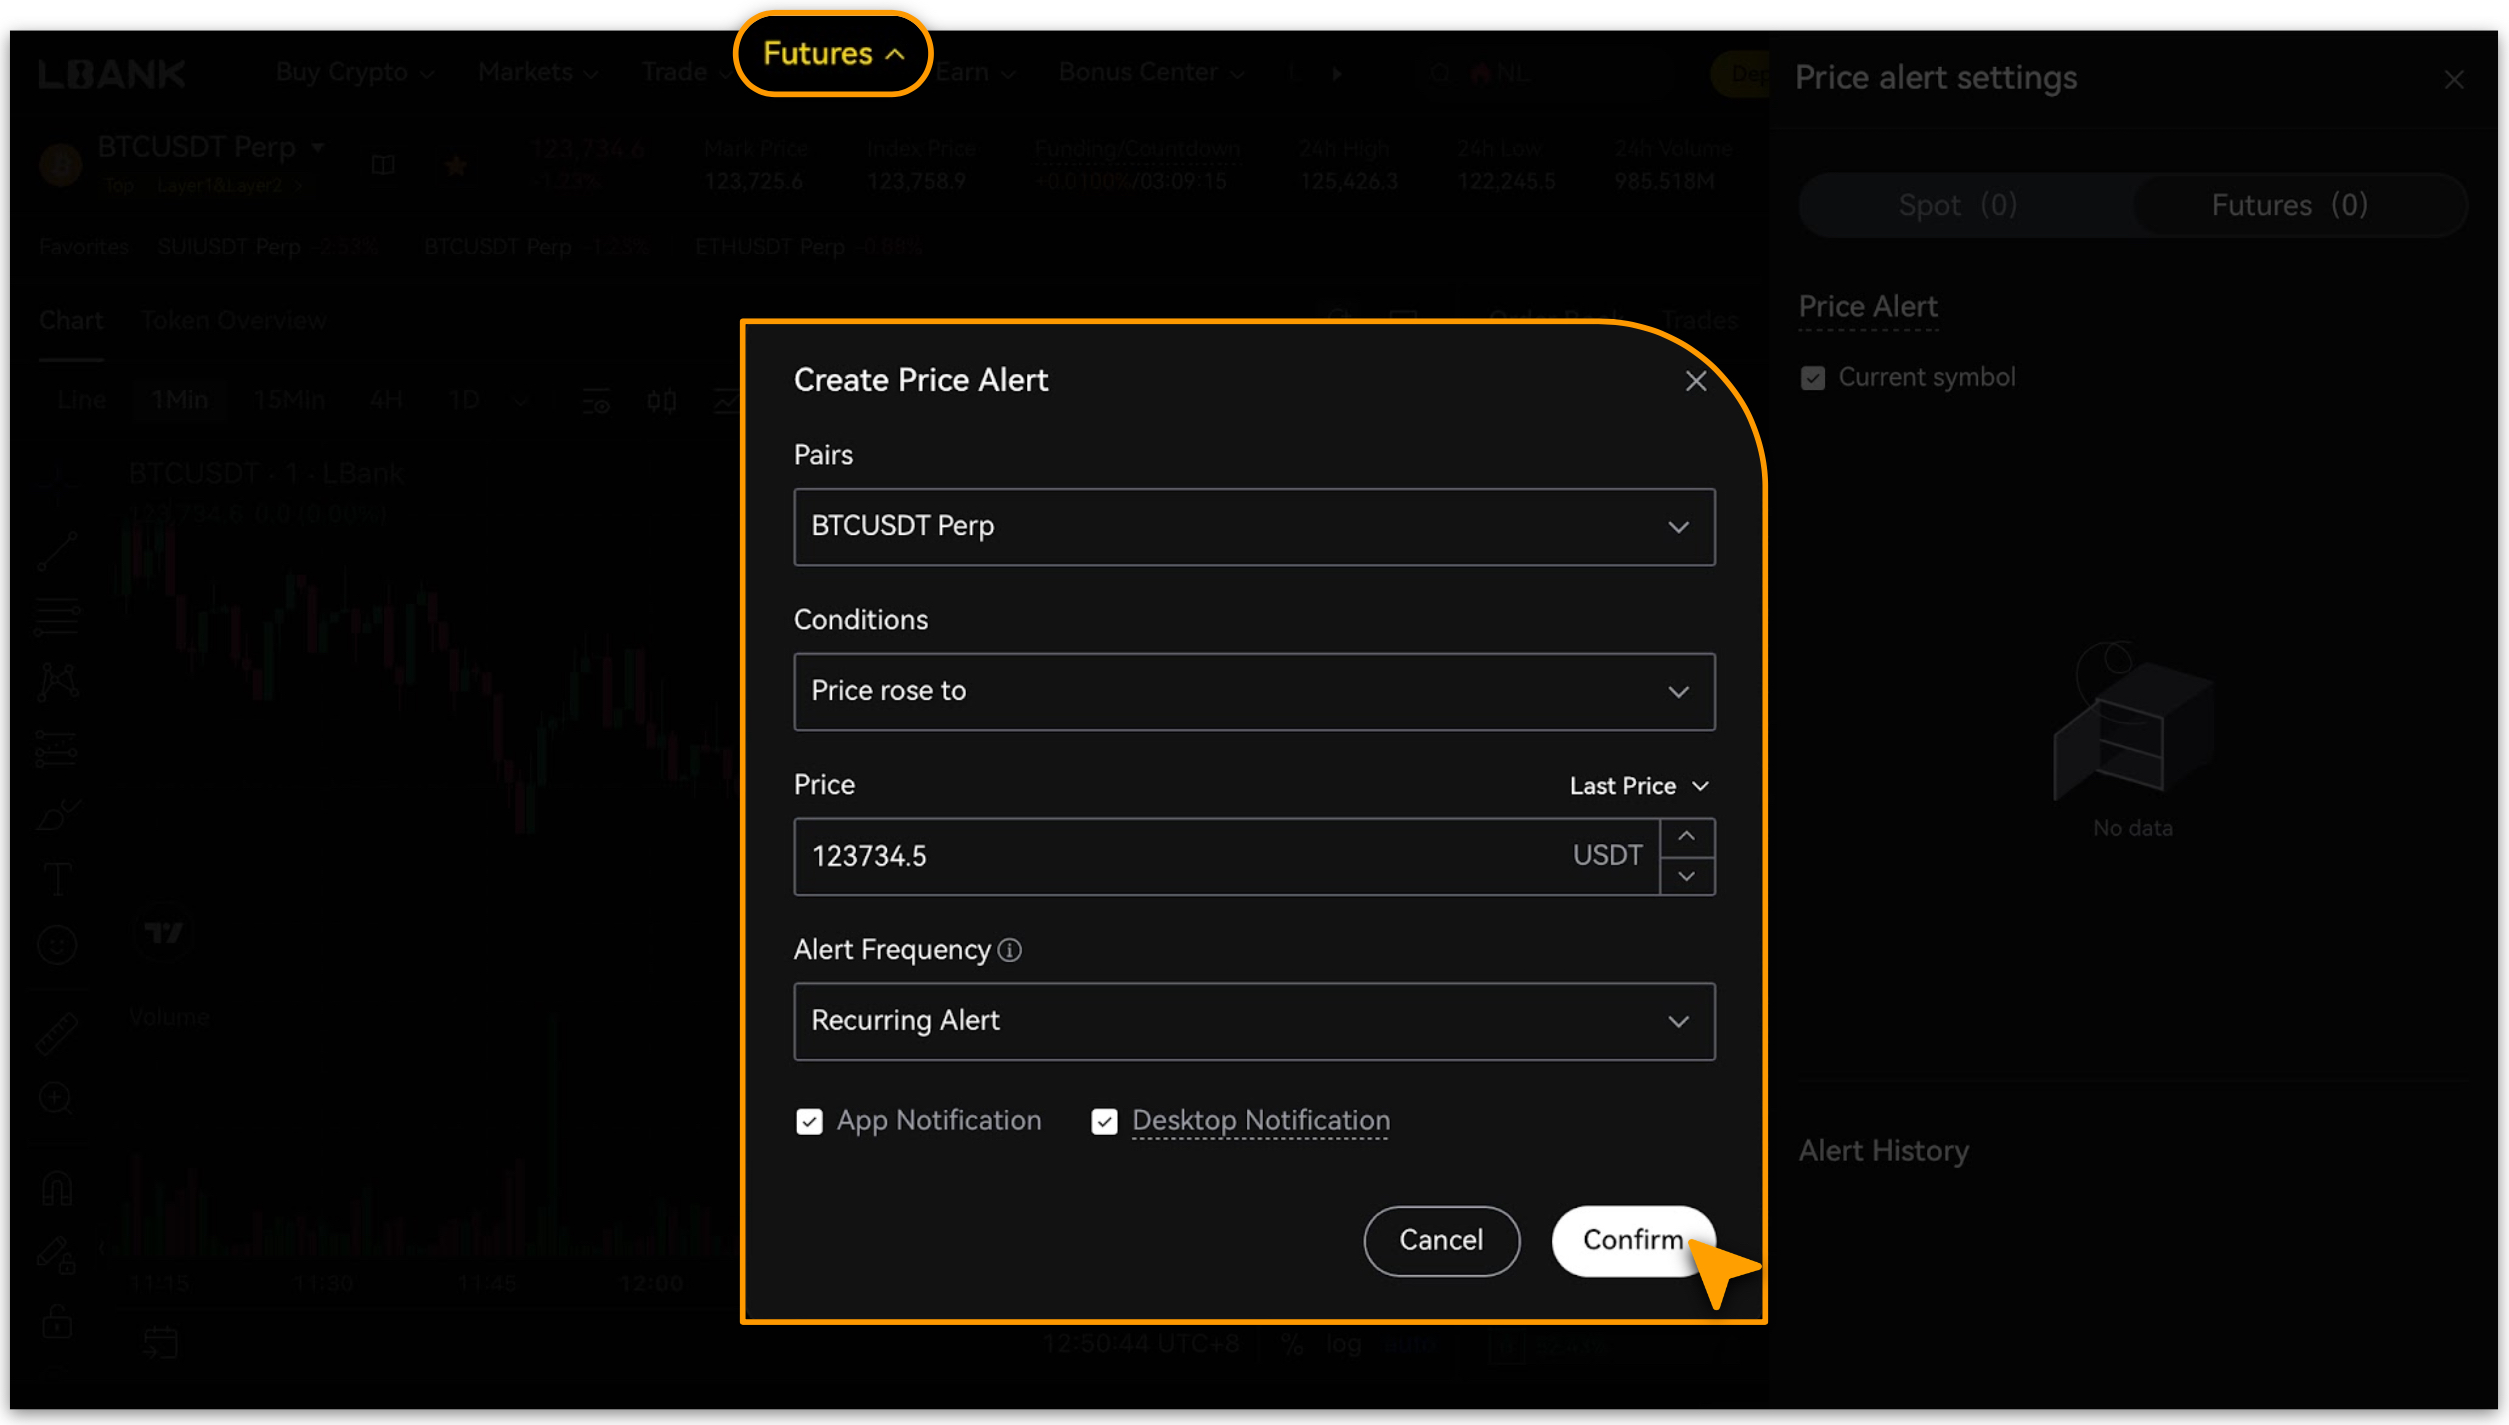Click the Alert Frequency info icon
This screenshot has width=2509, height=1425.
pos(1010,950)
